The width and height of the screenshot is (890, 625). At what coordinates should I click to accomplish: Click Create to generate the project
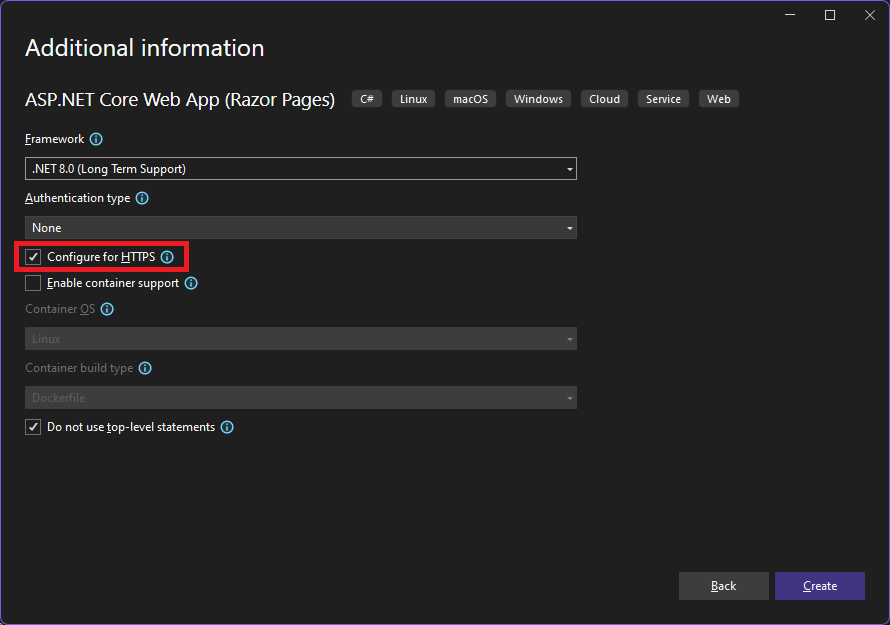[x=819, y=586]
